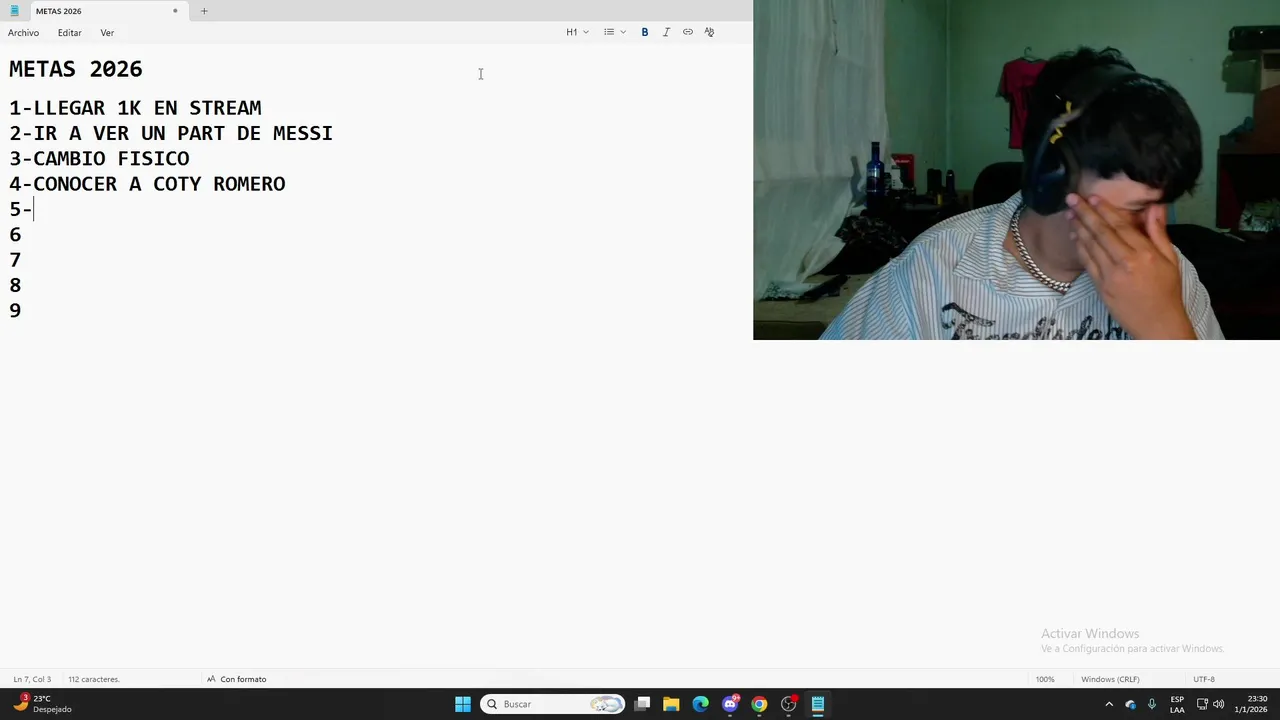Open OBS Studio from the taskbar
Screen dimensions: 1280x720
tap(789, 704)
